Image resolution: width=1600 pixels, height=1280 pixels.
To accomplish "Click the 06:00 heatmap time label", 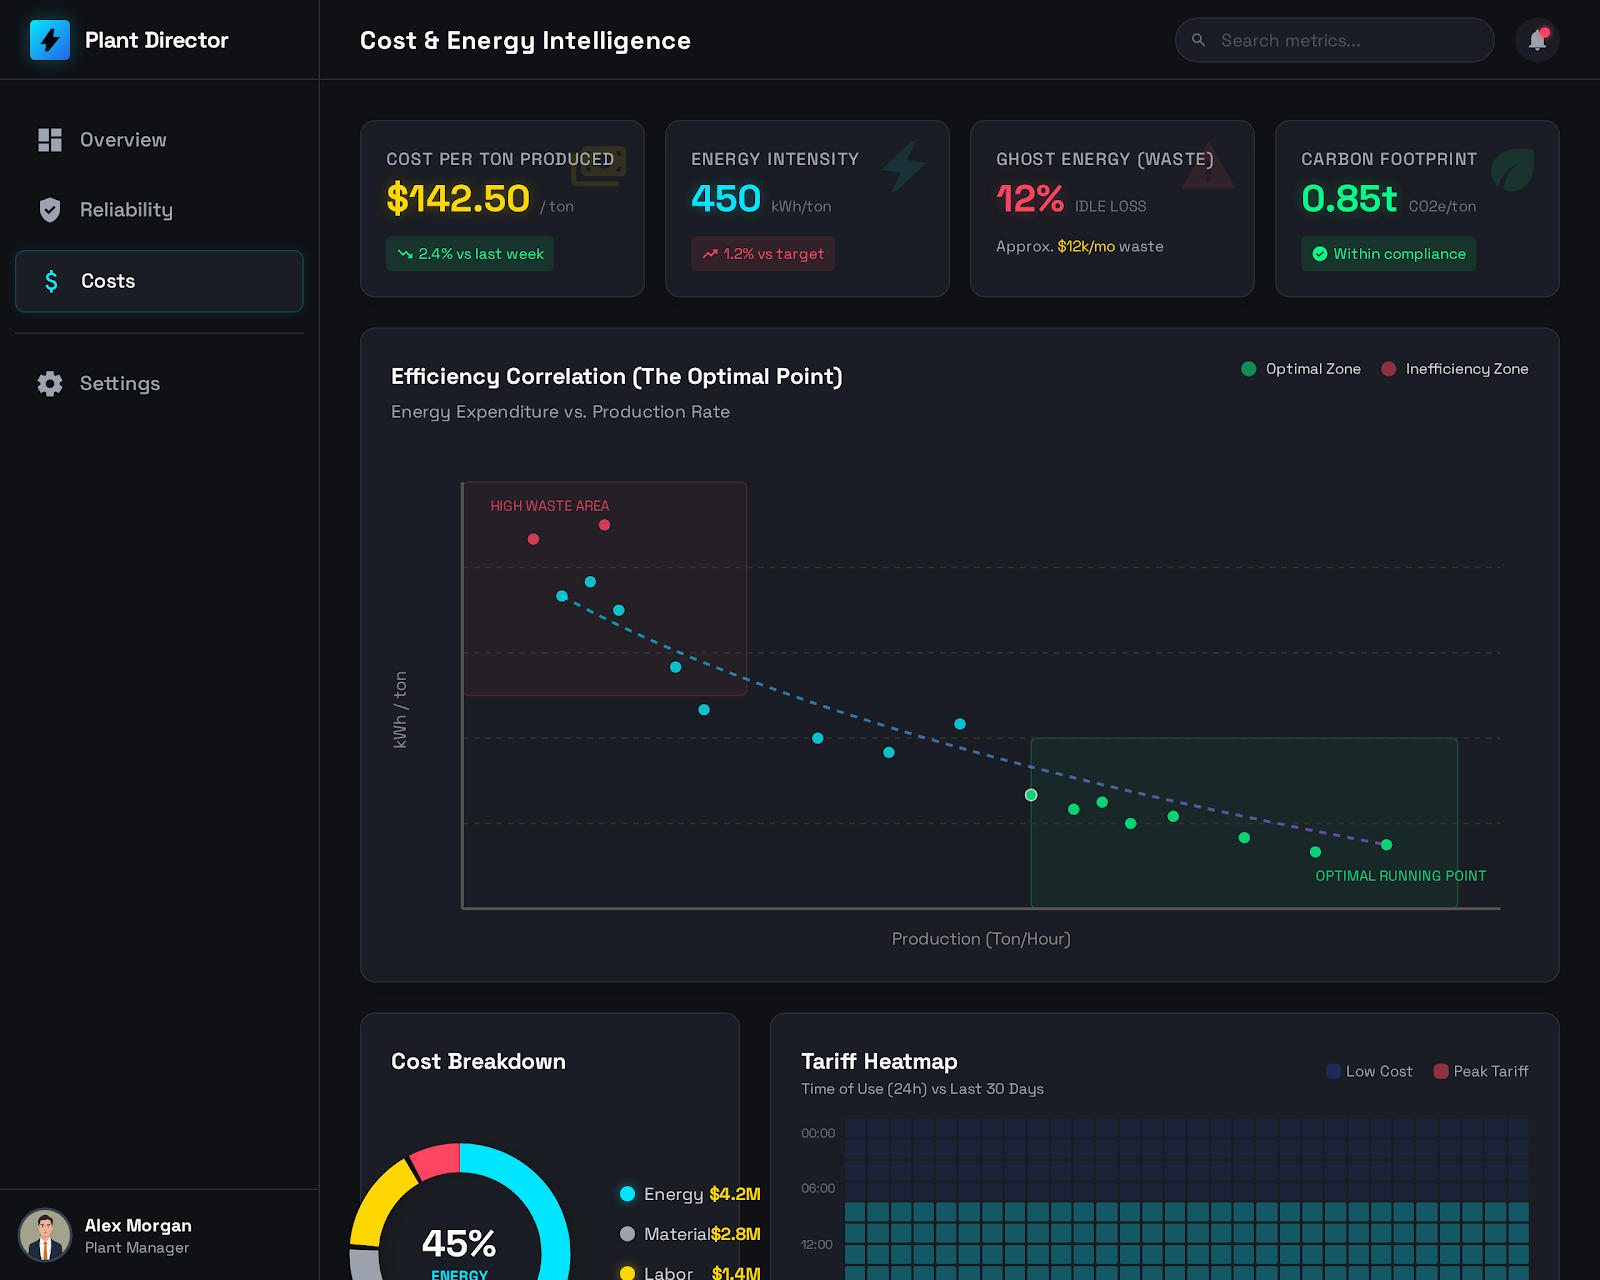I will coord(818,1188).
